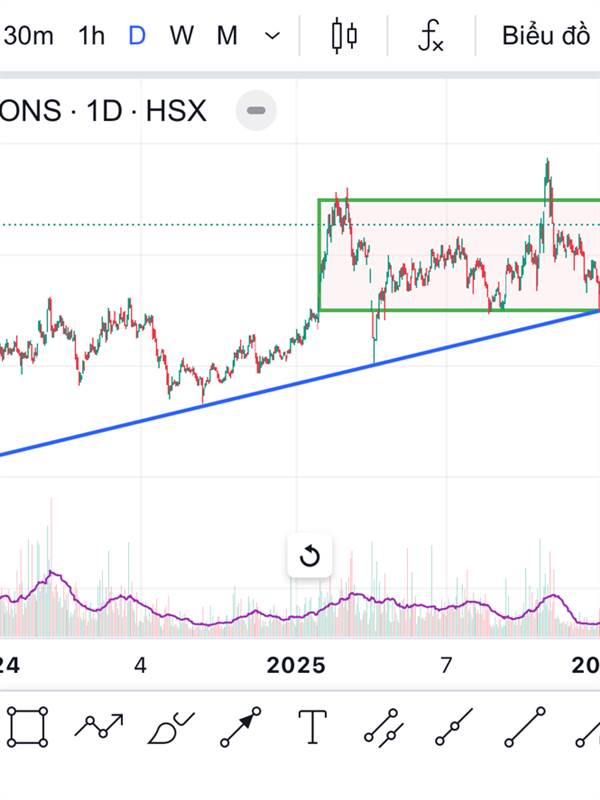Switch to 1h timeframe
The height and width of the screenshot is (800, 600).
coord(91,36)
